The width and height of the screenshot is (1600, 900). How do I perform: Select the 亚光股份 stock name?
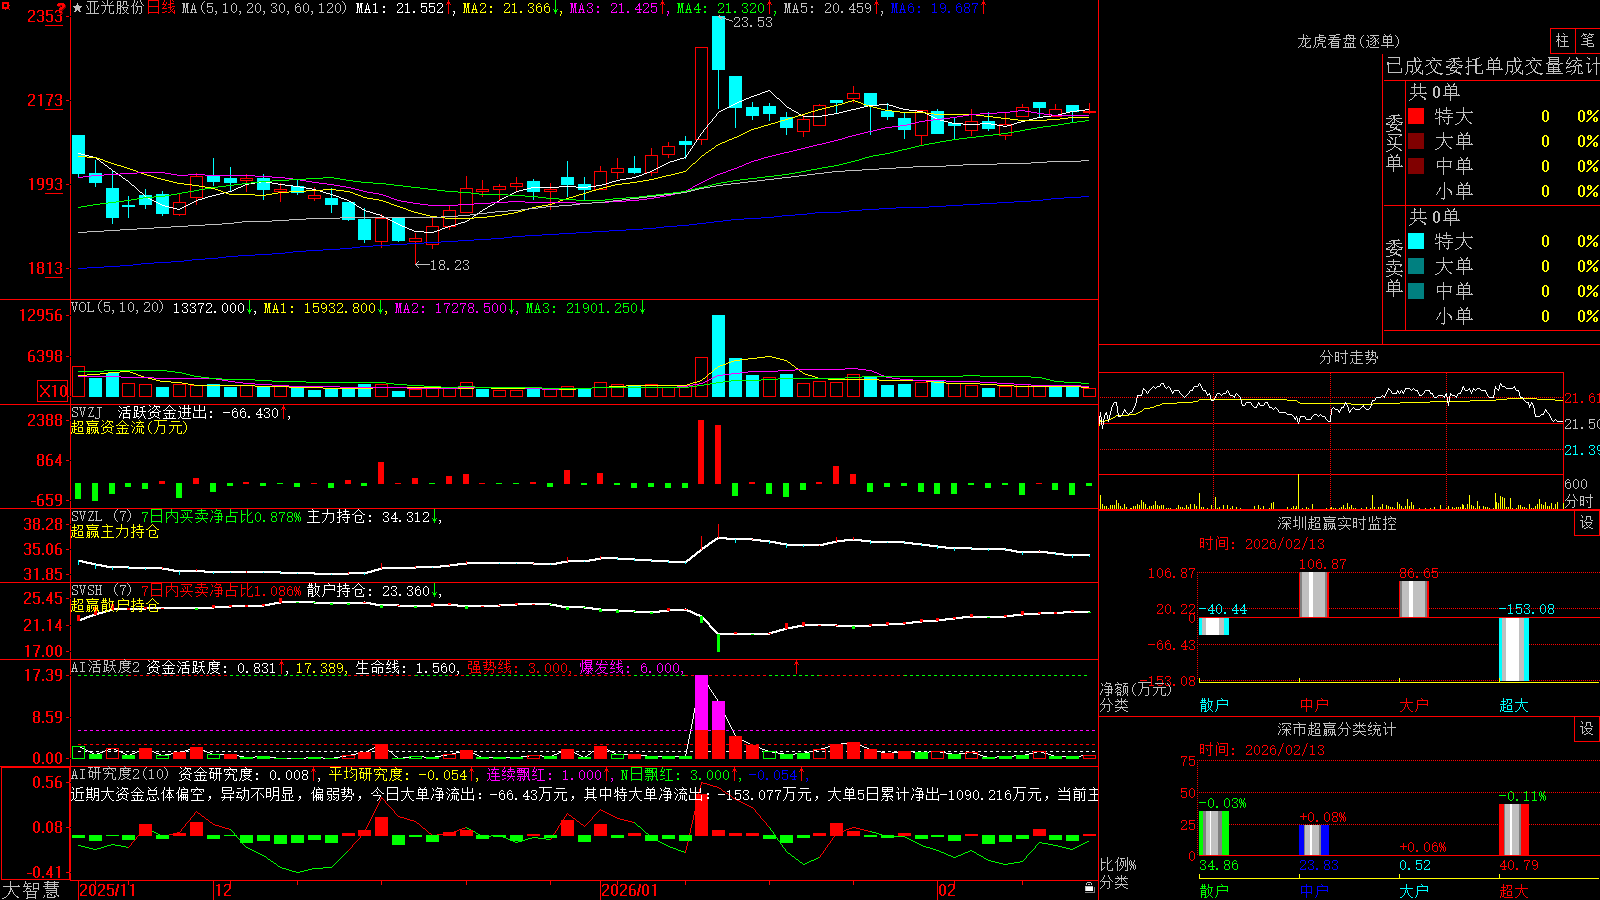tap(114, 8)
